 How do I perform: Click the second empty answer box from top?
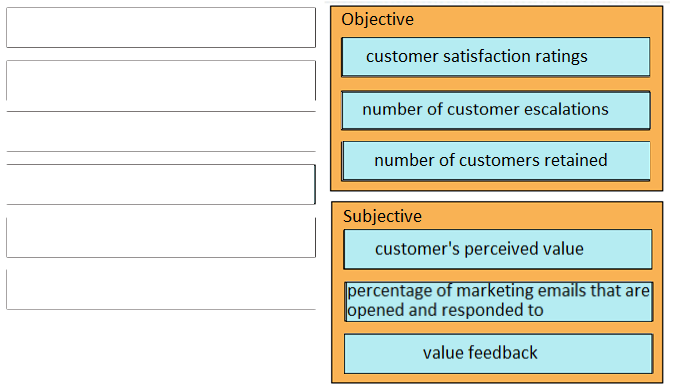point(161,80)
